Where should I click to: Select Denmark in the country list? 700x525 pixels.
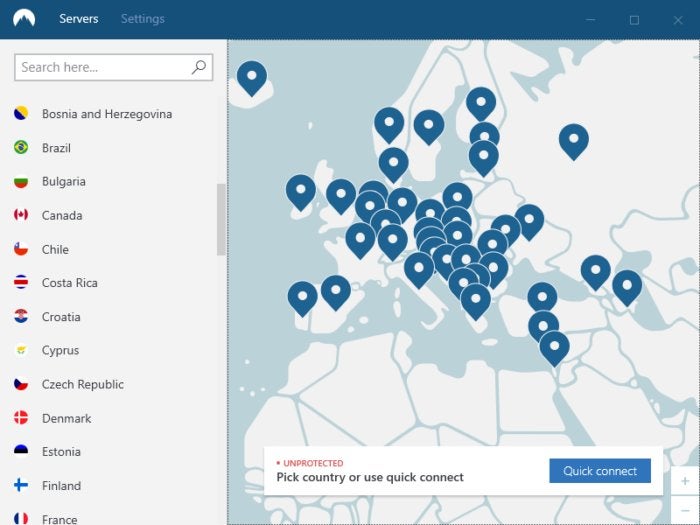pos(67,418)
